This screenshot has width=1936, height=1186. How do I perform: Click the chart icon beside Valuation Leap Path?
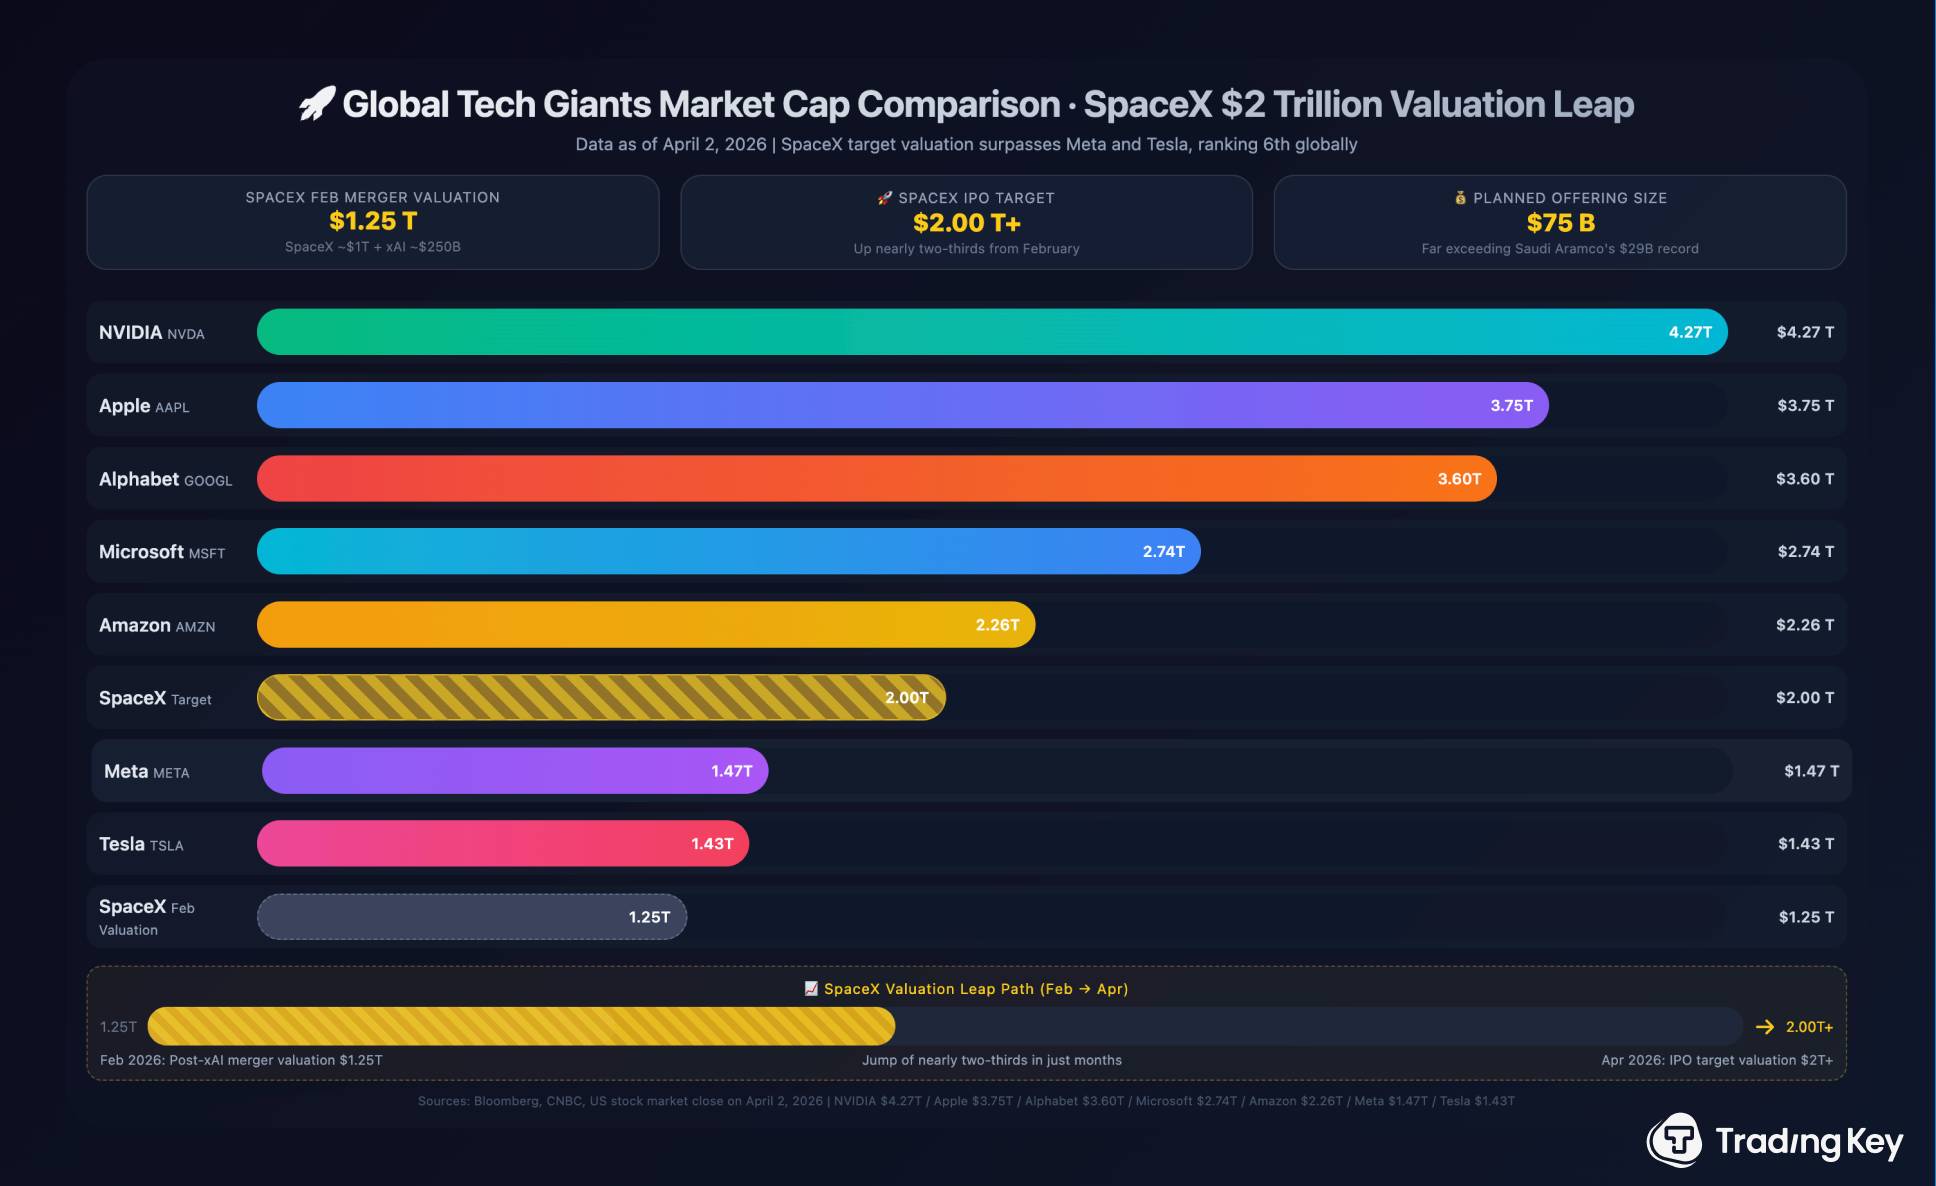[x=811, y=988]
